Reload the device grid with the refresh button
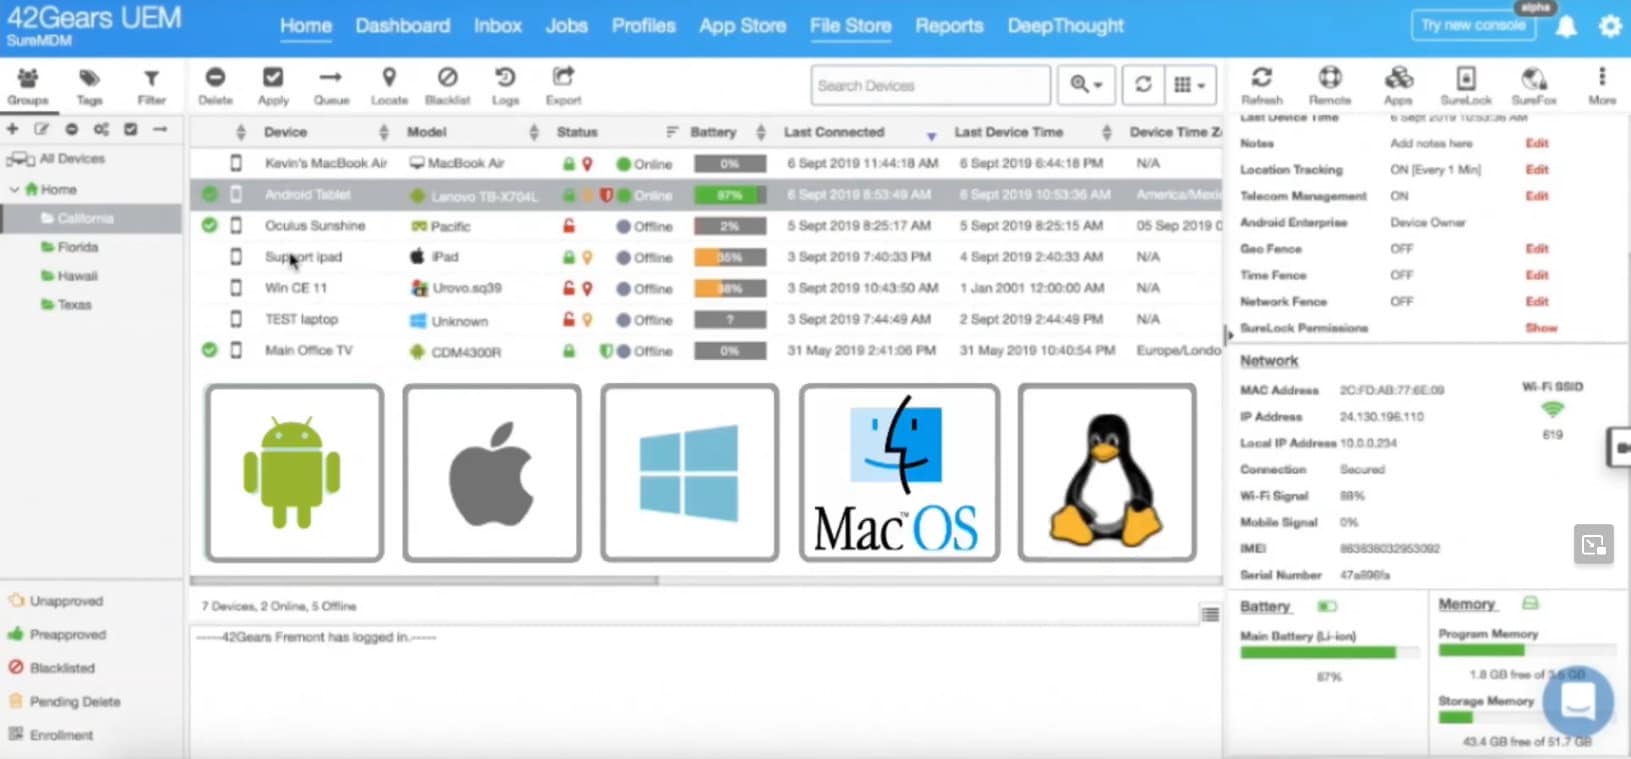 pyautogui.click(x=1143, y=85)
